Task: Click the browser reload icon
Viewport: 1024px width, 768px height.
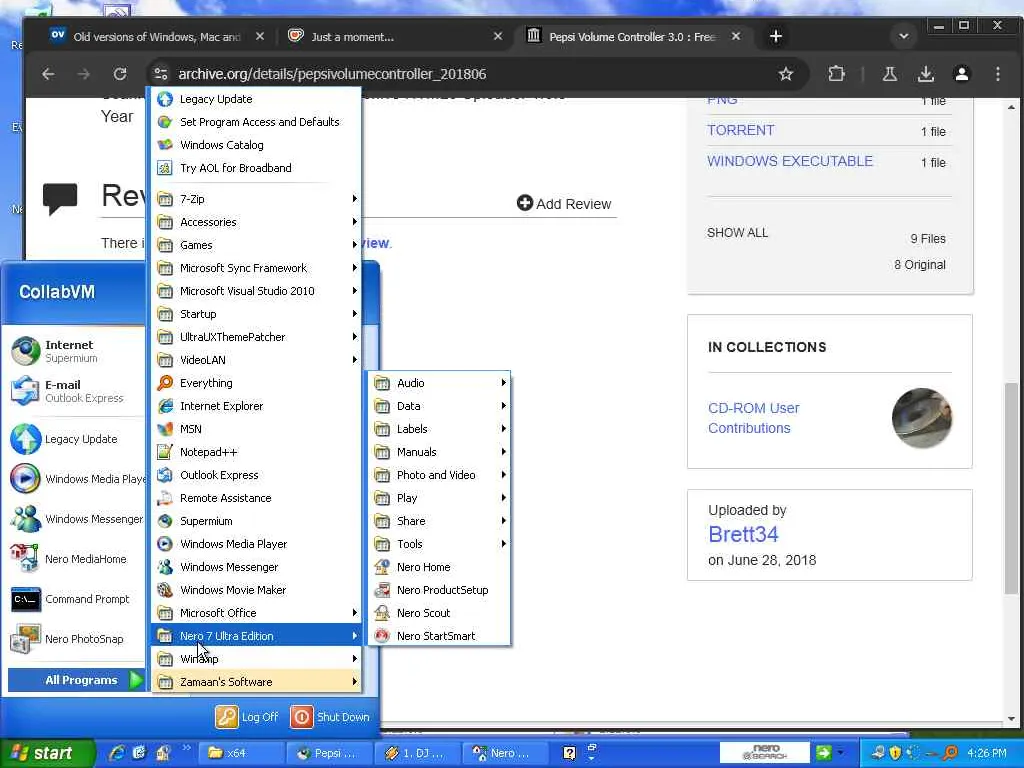Action: (x=120, y=74)
